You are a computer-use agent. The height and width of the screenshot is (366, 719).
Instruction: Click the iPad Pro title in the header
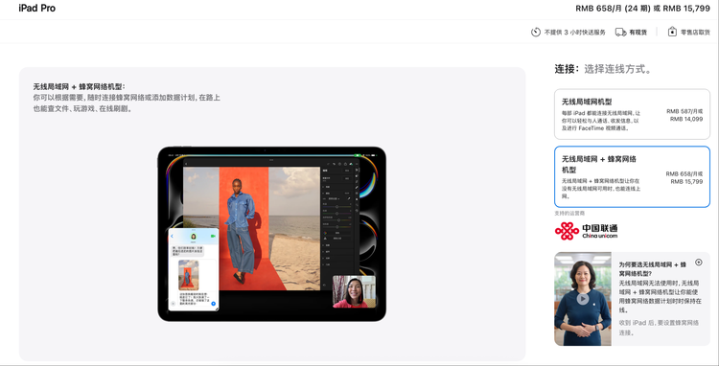pos(37,8)
